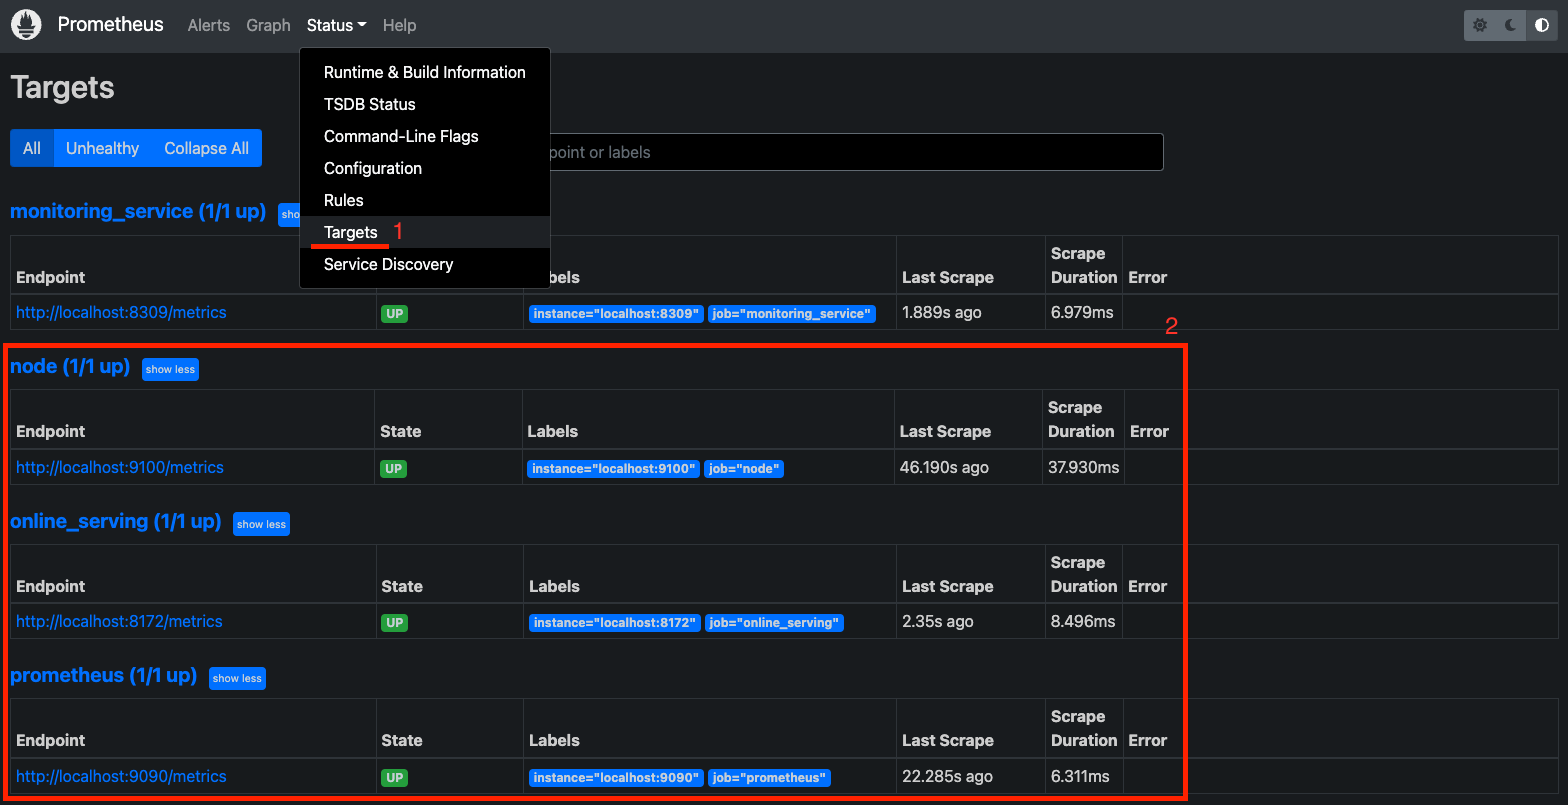Click the 6.311ms scrape duration value
This screenshot has width=1568, height=805.
point(1081,776)
